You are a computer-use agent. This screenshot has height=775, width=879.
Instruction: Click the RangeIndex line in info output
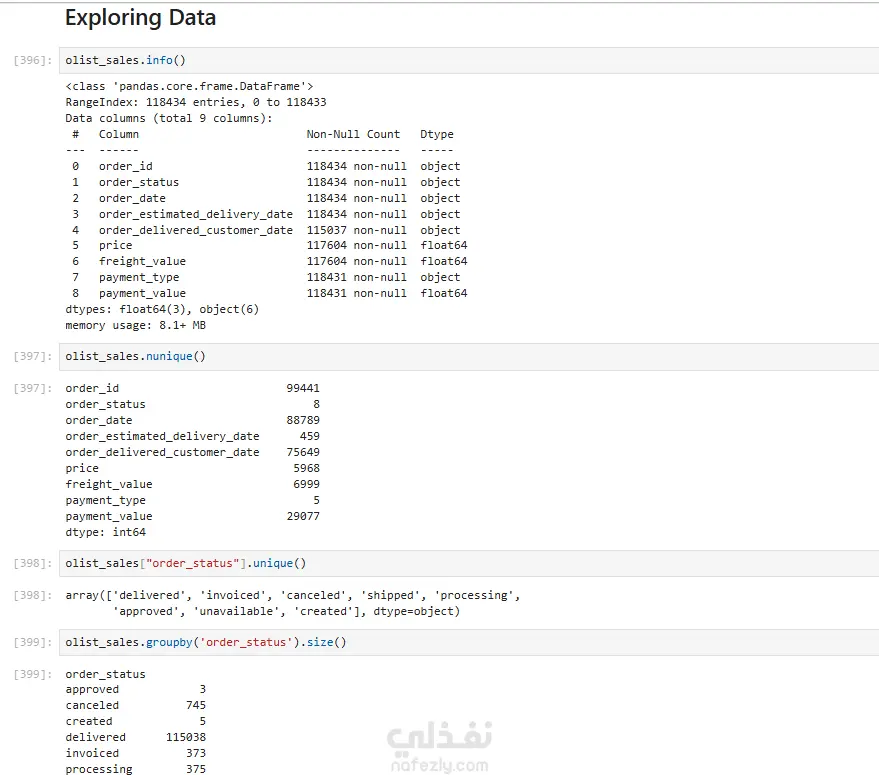pos(196,102)
